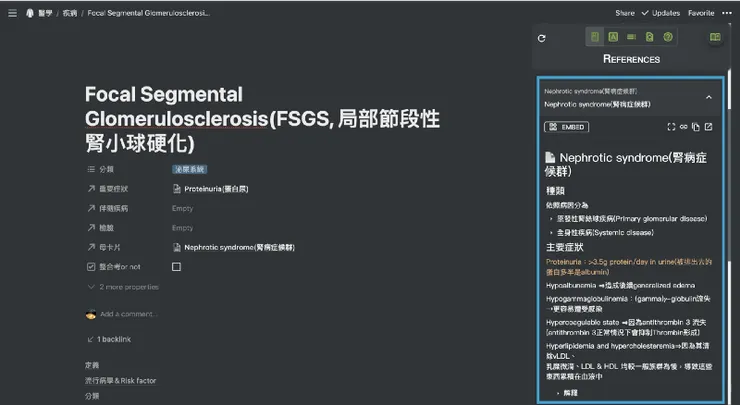The height and width of the screenshot is (405, 740).
Task: Click the Add a comment field
Action: click(129, 314)
